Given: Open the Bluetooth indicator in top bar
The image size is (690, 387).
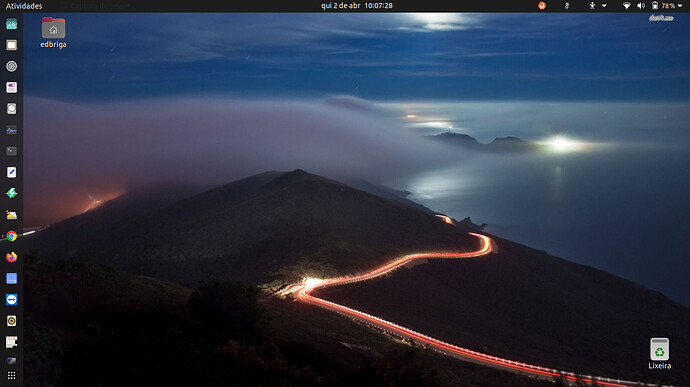Looking at the screenshot, I should pyautogui.click(x=567, y=6).
